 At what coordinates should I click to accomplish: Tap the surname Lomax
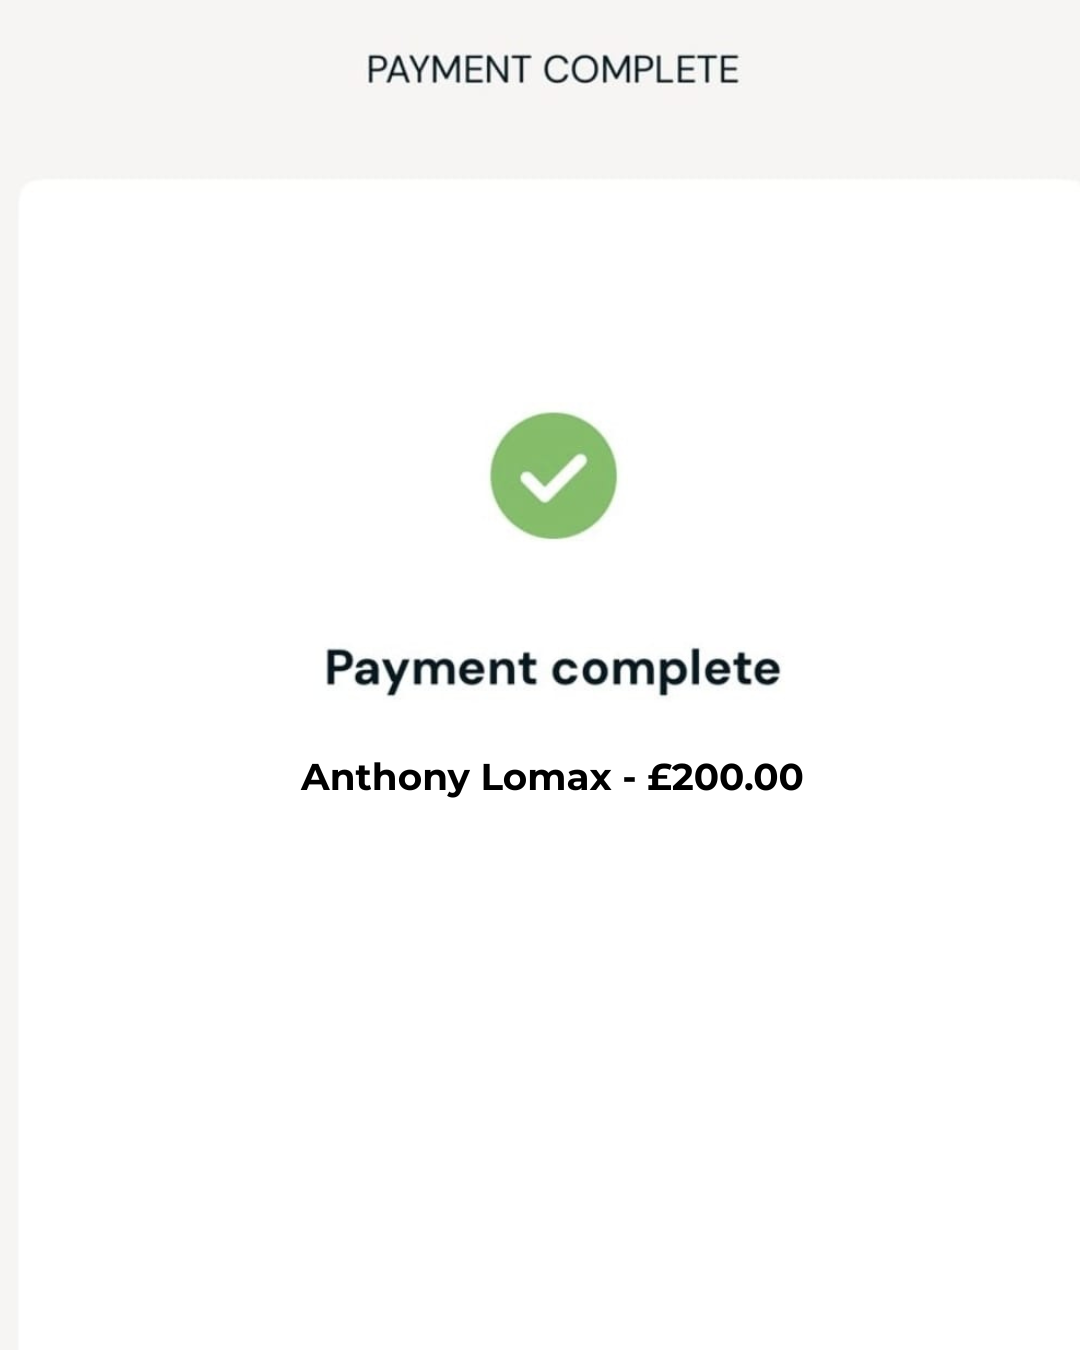pos(546,777)
